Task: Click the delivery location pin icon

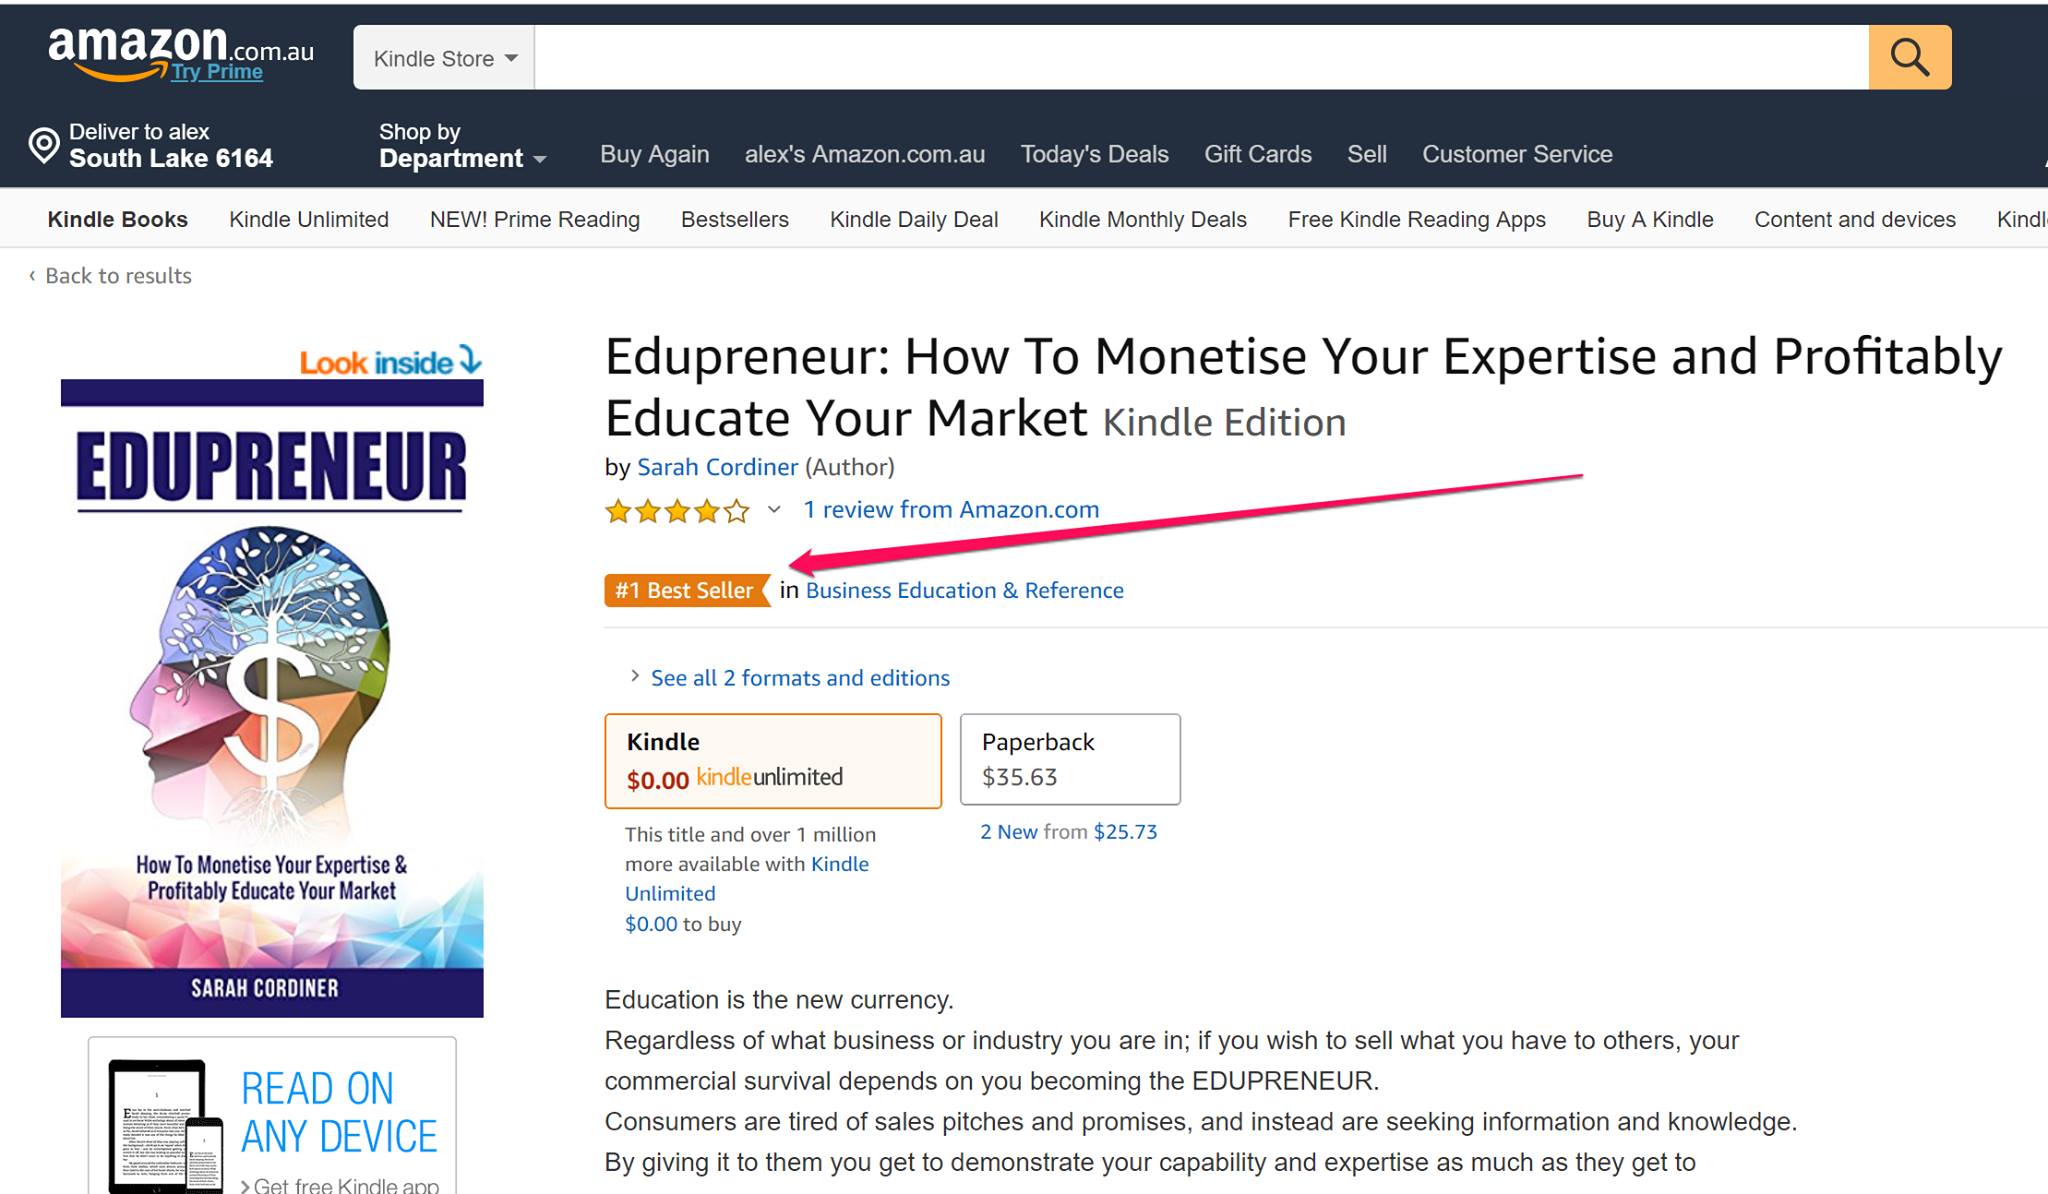Action: pyautogui.click(x=44, y=146)
